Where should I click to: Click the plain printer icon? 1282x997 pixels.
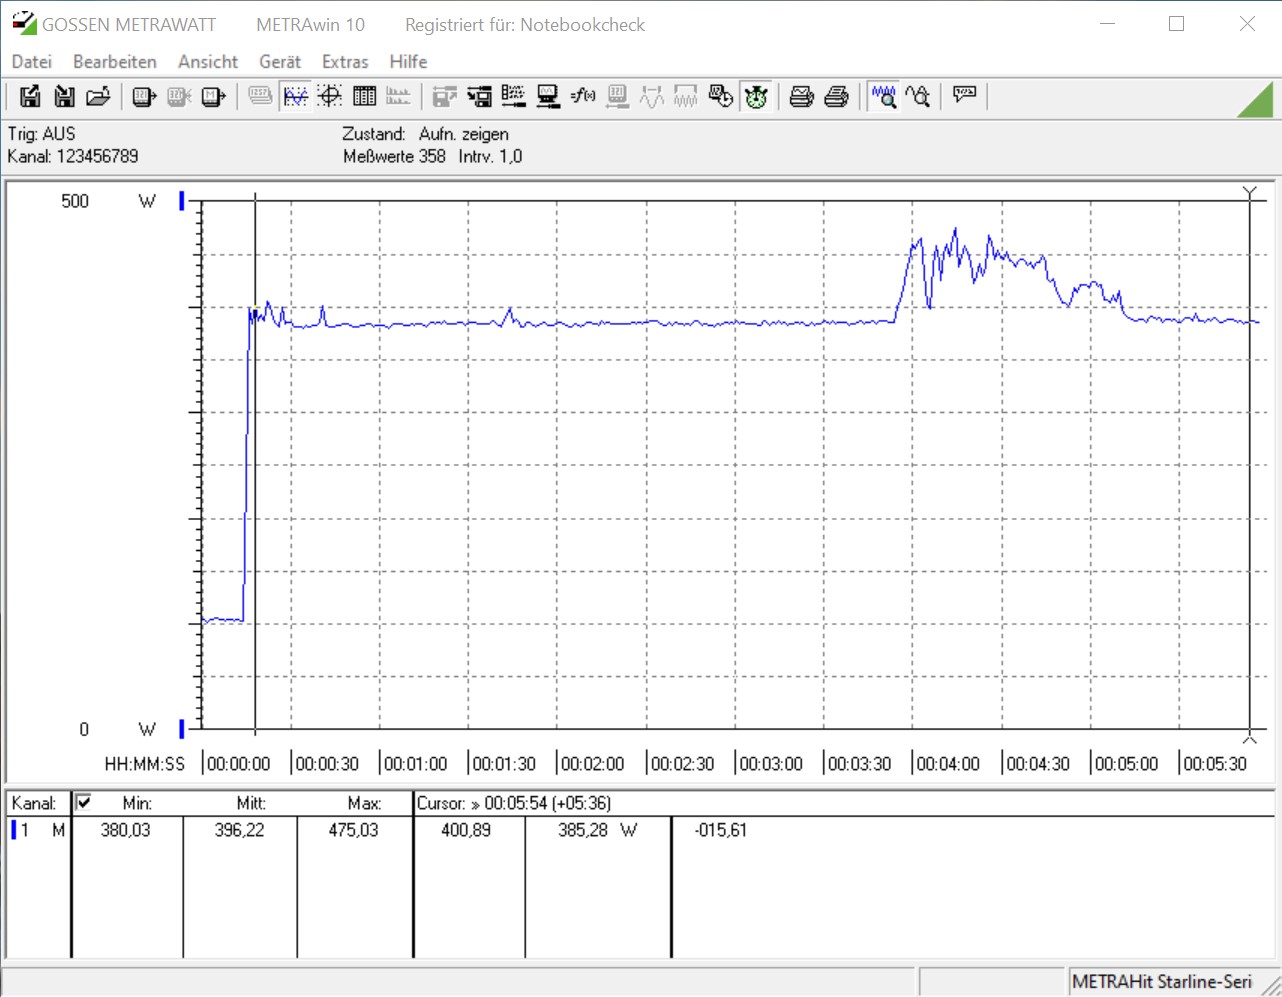coord(836,96)
